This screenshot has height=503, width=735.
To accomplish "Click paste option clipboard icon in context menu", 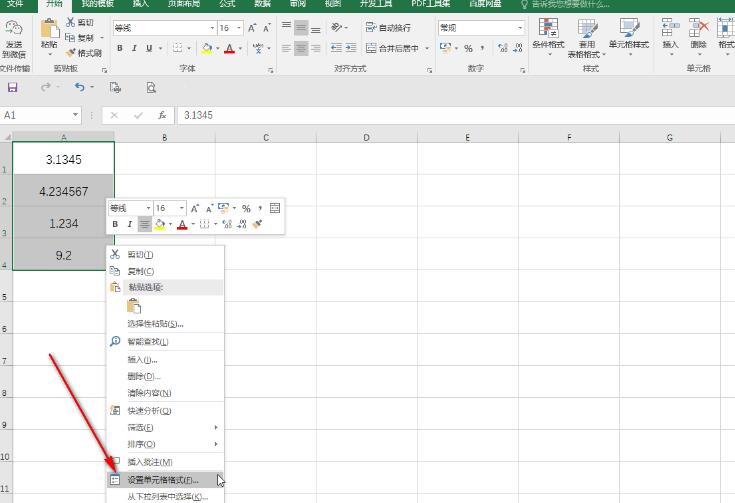I will (x=134, y=306).
